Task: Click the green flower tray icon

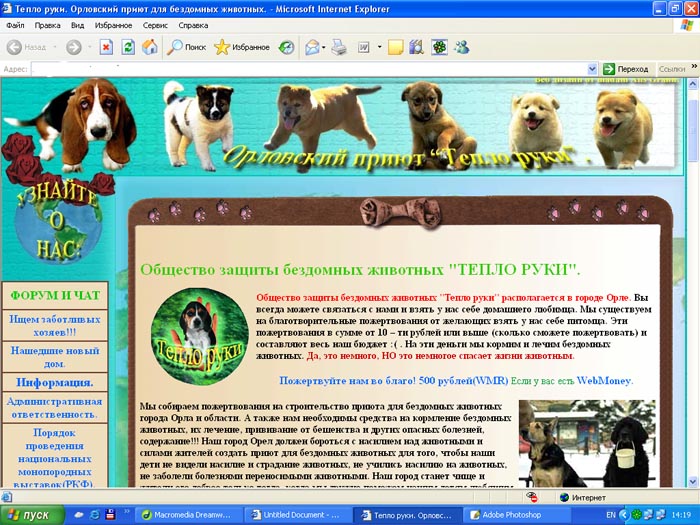Action: [637, 515]
